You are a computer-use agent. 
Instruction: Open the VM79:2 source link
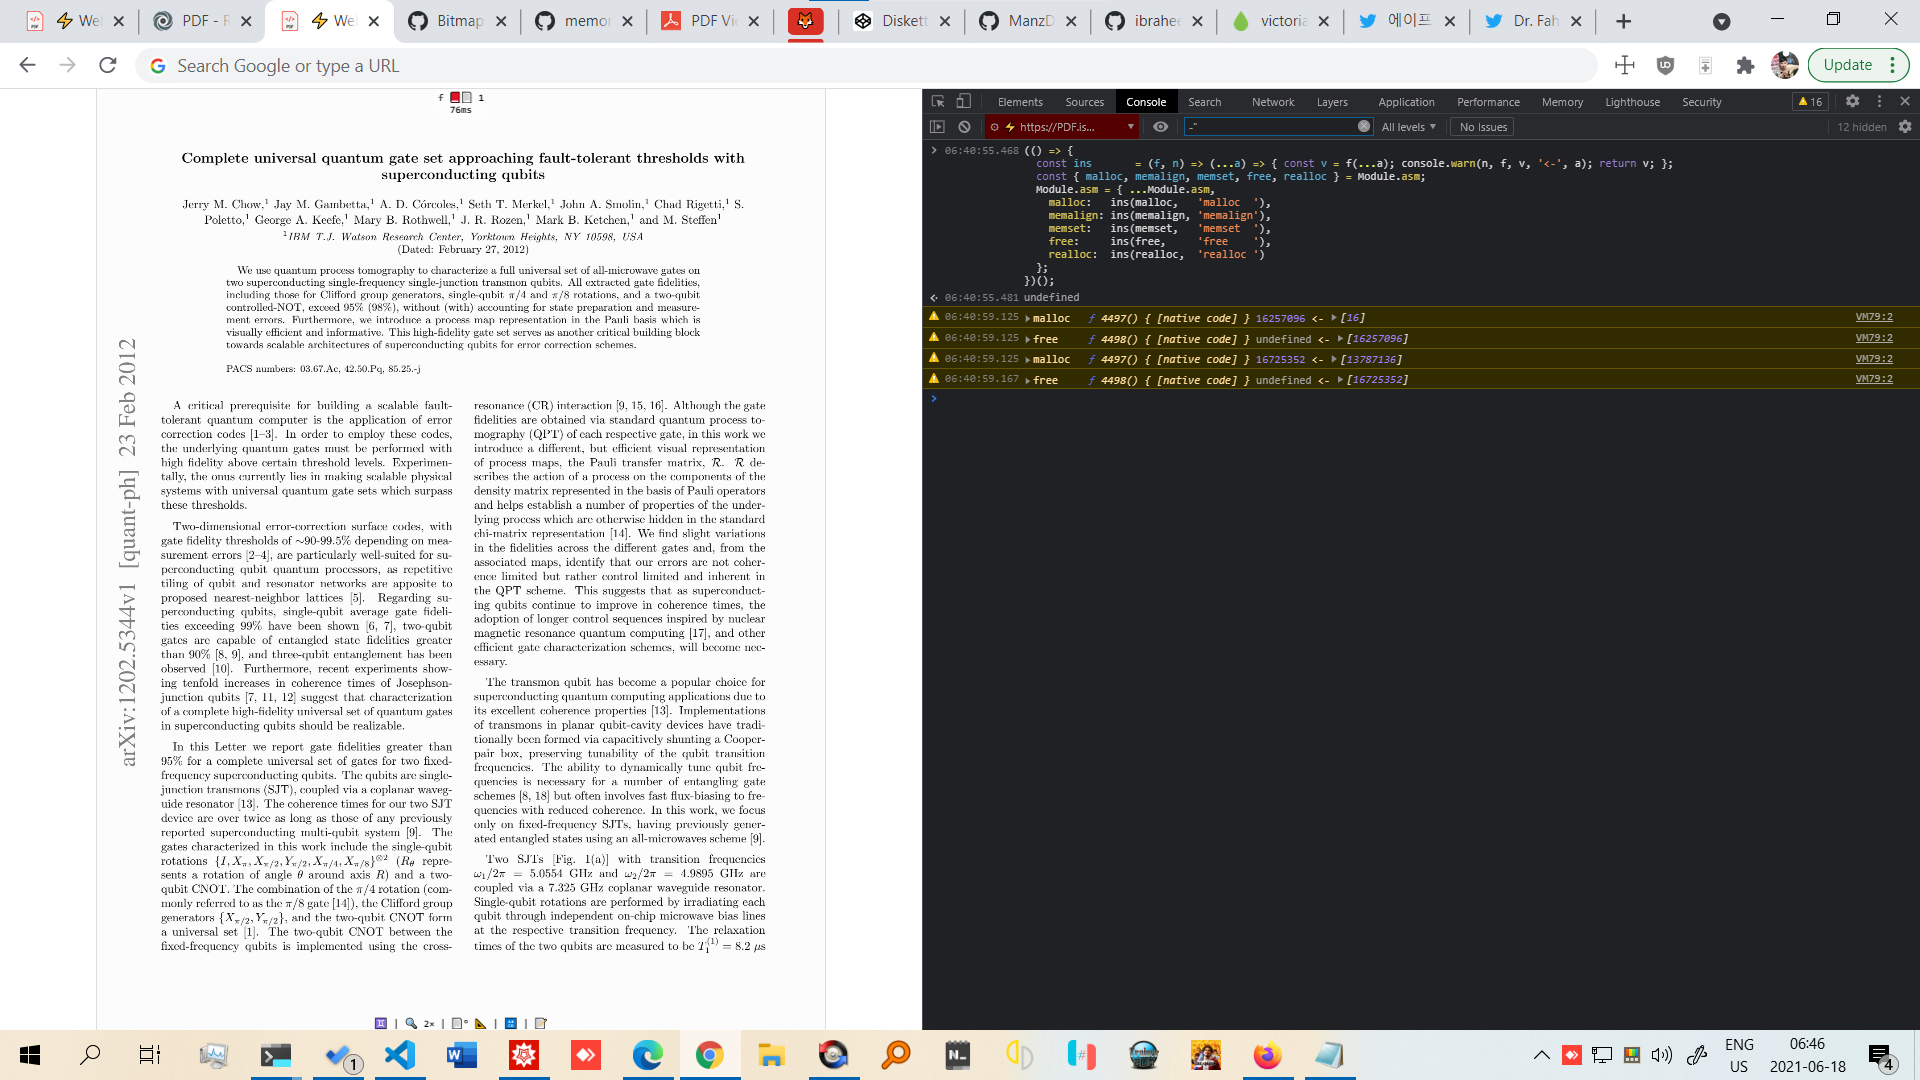point(1873,317)
